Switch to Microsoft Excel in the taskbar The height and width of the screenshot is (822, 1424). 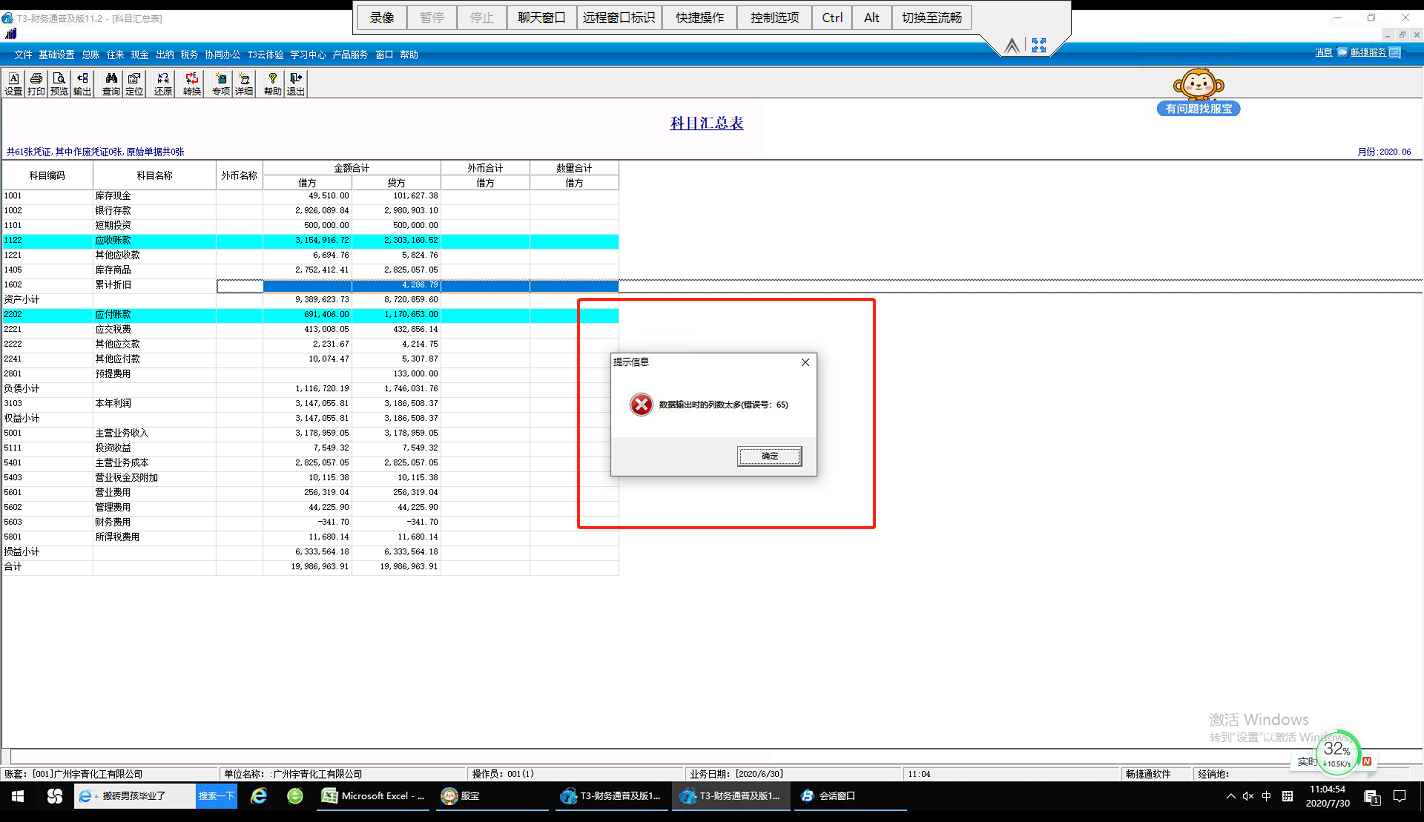click(375, 796)
